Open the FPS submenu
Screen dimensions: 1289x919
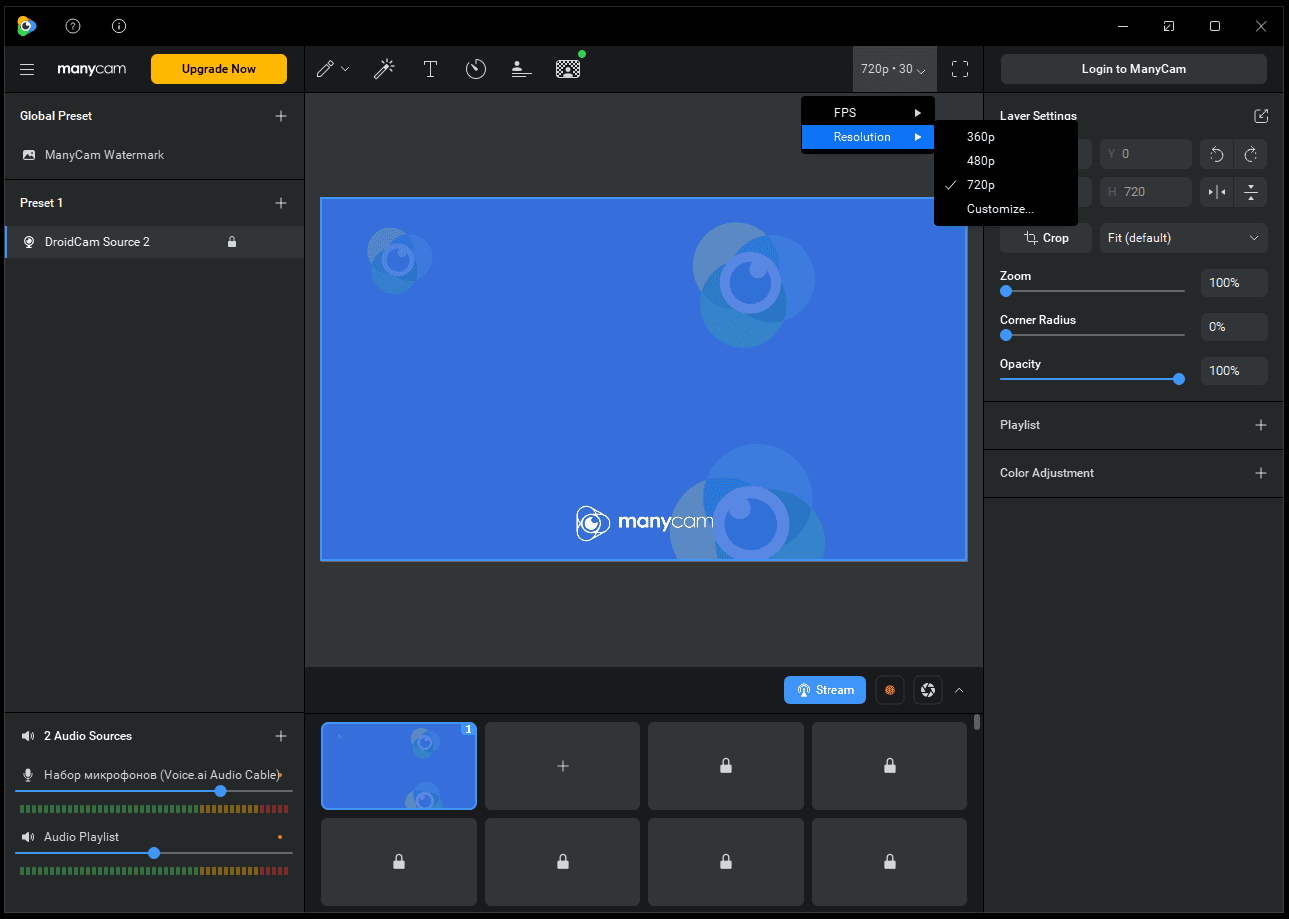tap(867, 113)
